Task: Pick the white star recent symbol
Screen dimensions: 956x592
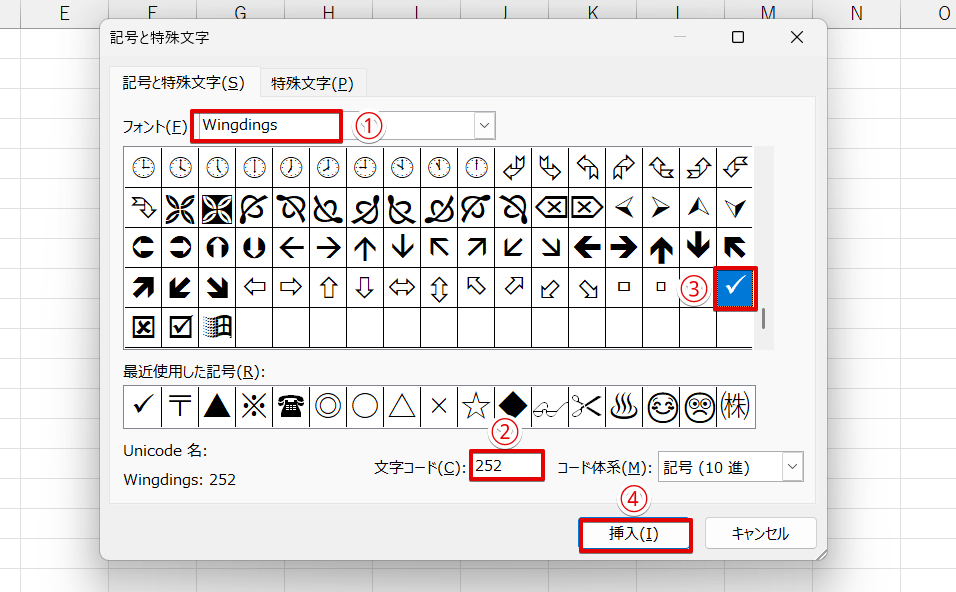Action: click(x=476, y=406)
